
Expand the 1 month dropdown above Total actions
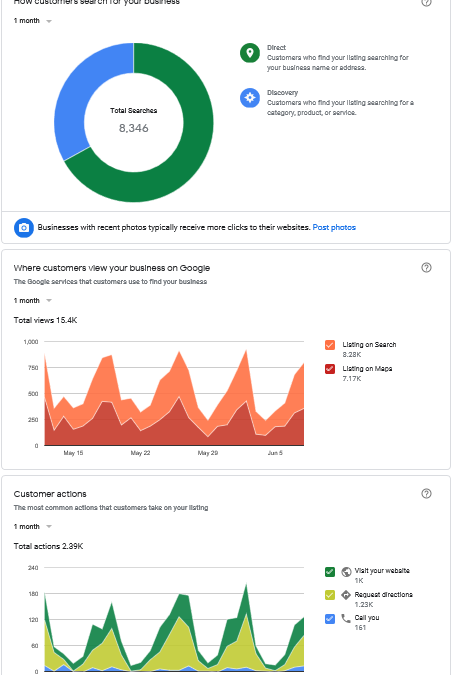pyautogui.click(x=33, y=526)
